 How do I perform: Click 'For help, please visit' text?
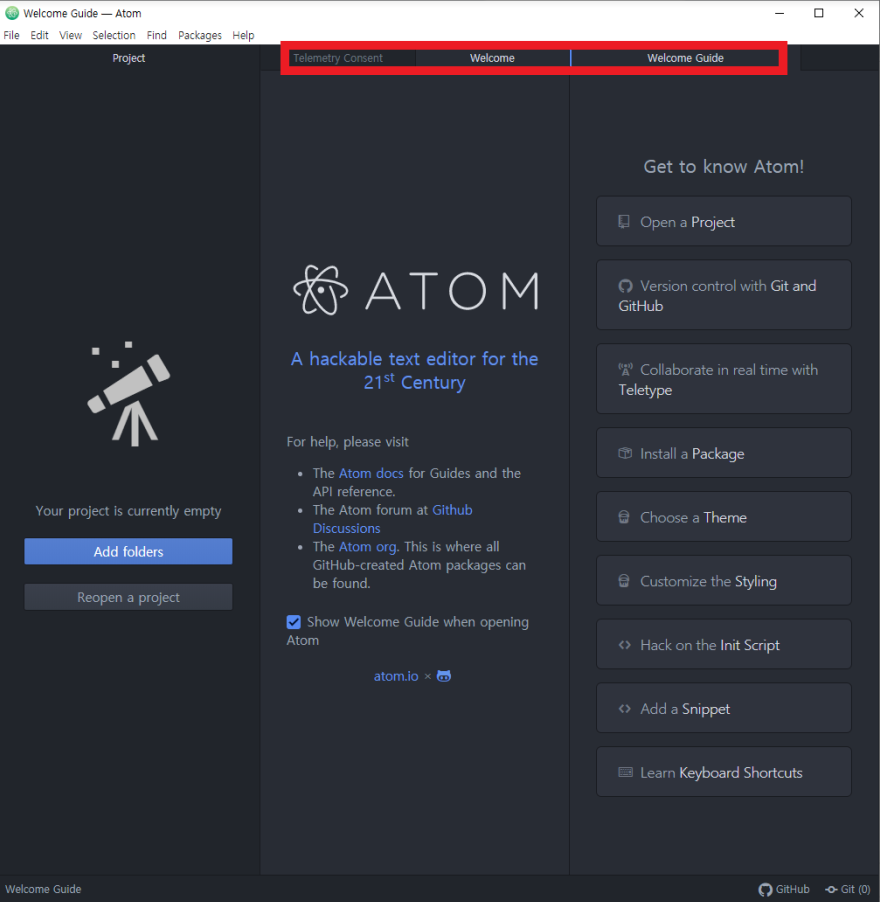coord(347,442)
